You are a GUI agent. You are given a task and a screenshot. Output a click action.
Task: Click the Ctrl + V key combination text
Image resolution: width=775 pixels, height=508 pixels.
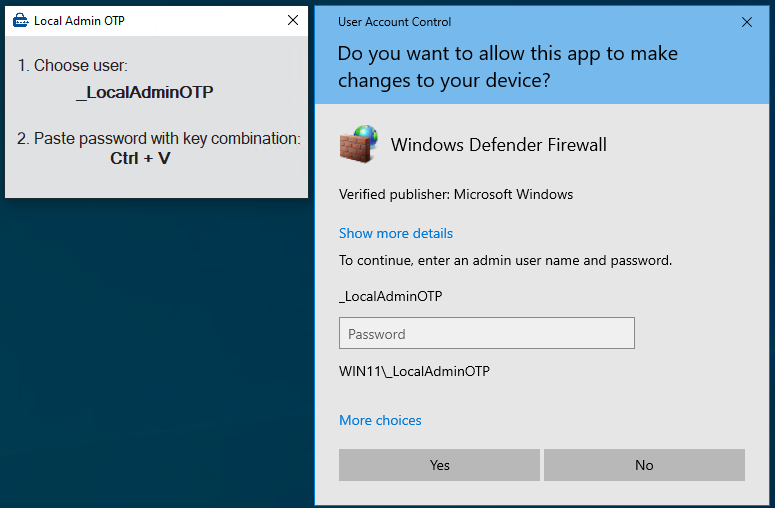click(140, 158)
